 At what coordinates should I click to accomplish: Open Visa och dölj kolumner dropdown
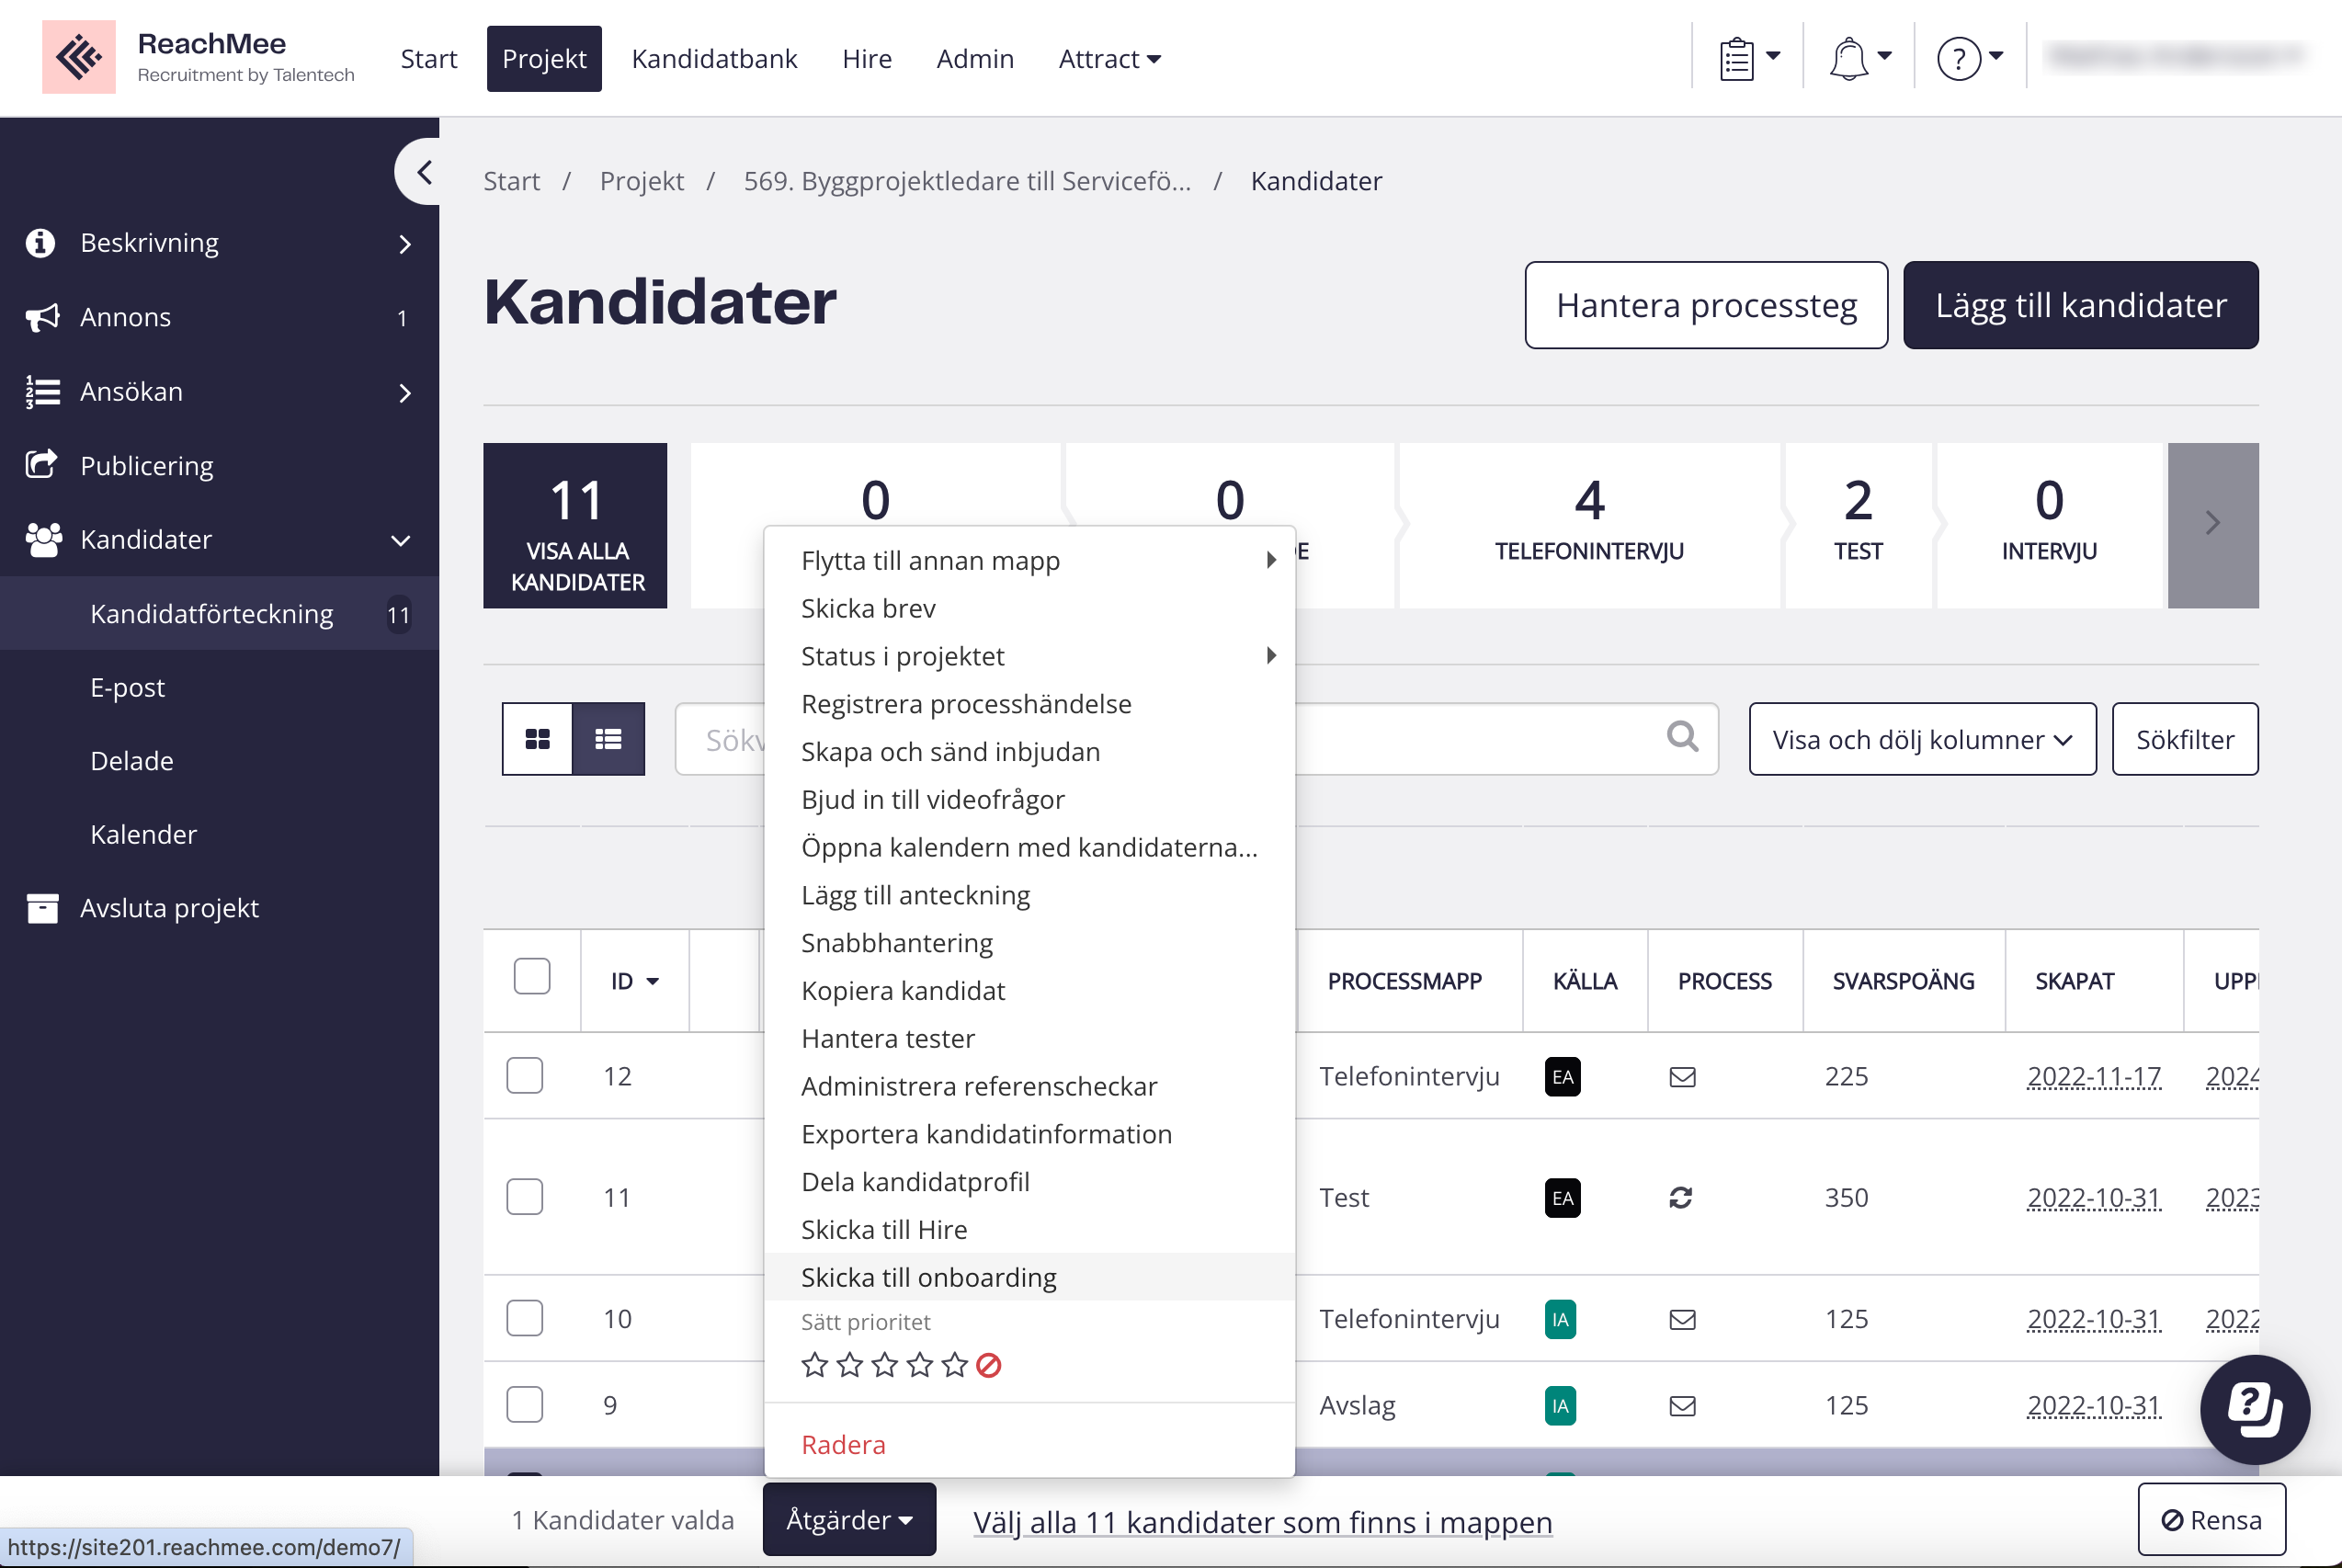click(1921, 739)
